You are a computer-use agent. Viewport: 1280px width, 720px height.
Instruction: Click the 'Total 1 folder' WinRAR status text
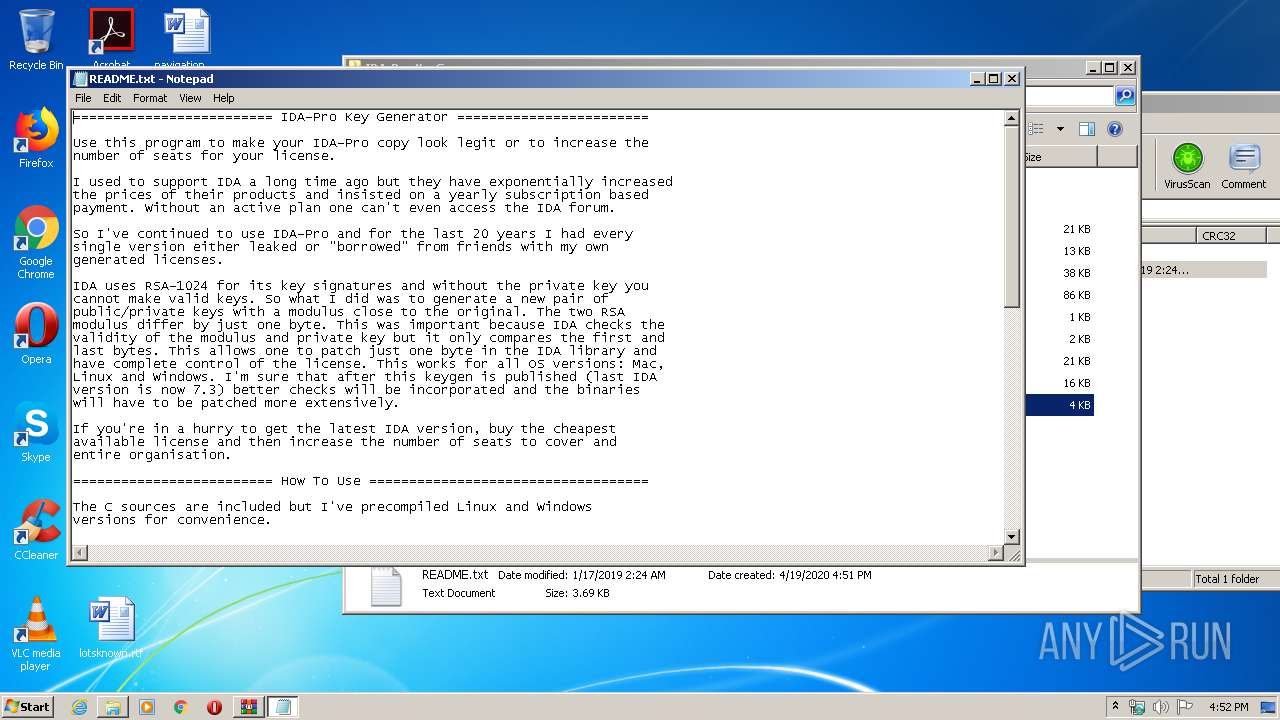(x=1227, y=579)
